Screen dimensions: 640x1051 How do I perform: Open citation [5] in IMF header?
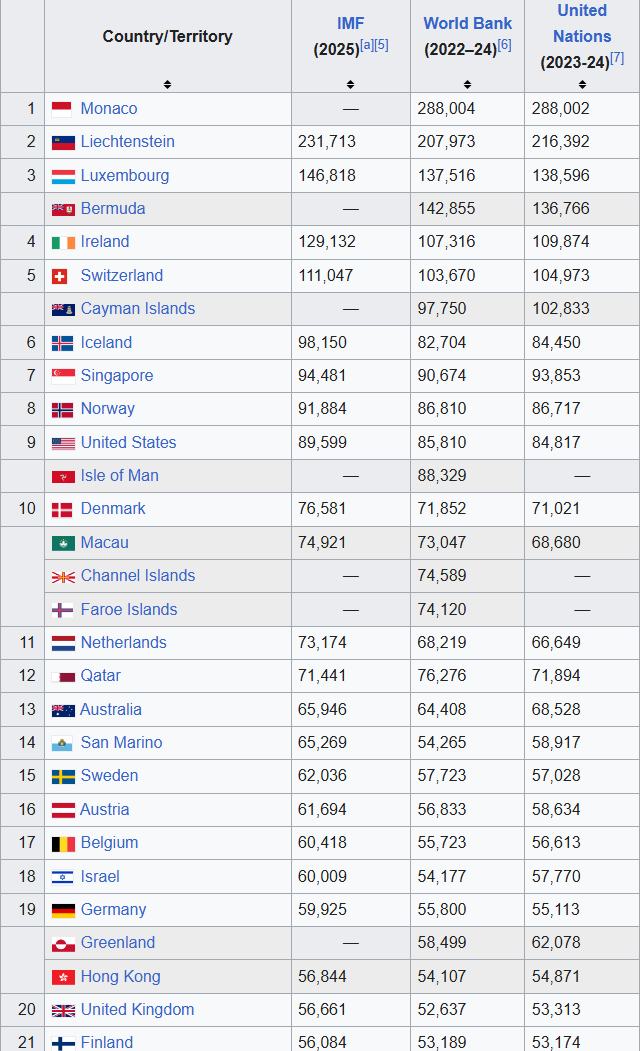pyautogui.click(x=381, y=46)
